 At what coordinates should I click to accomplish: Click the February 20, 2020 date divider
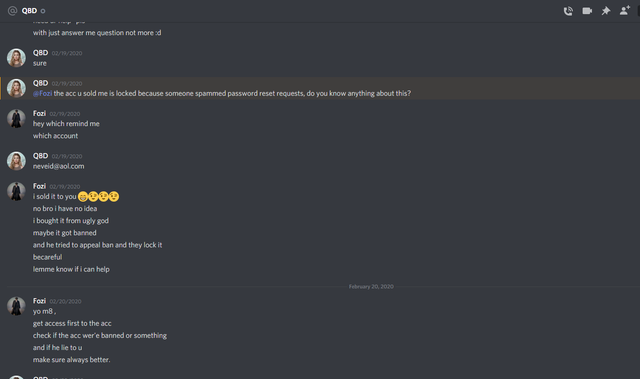(x=371, y=286)
